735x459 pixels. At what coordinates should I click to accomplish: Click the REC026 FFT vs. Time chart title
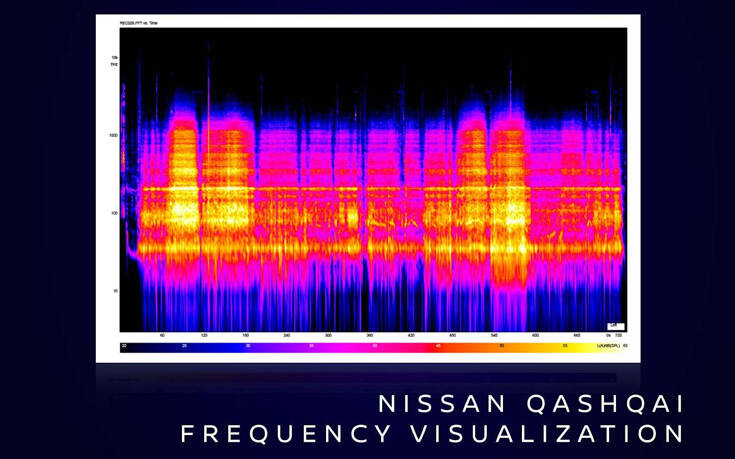(141, 21)
